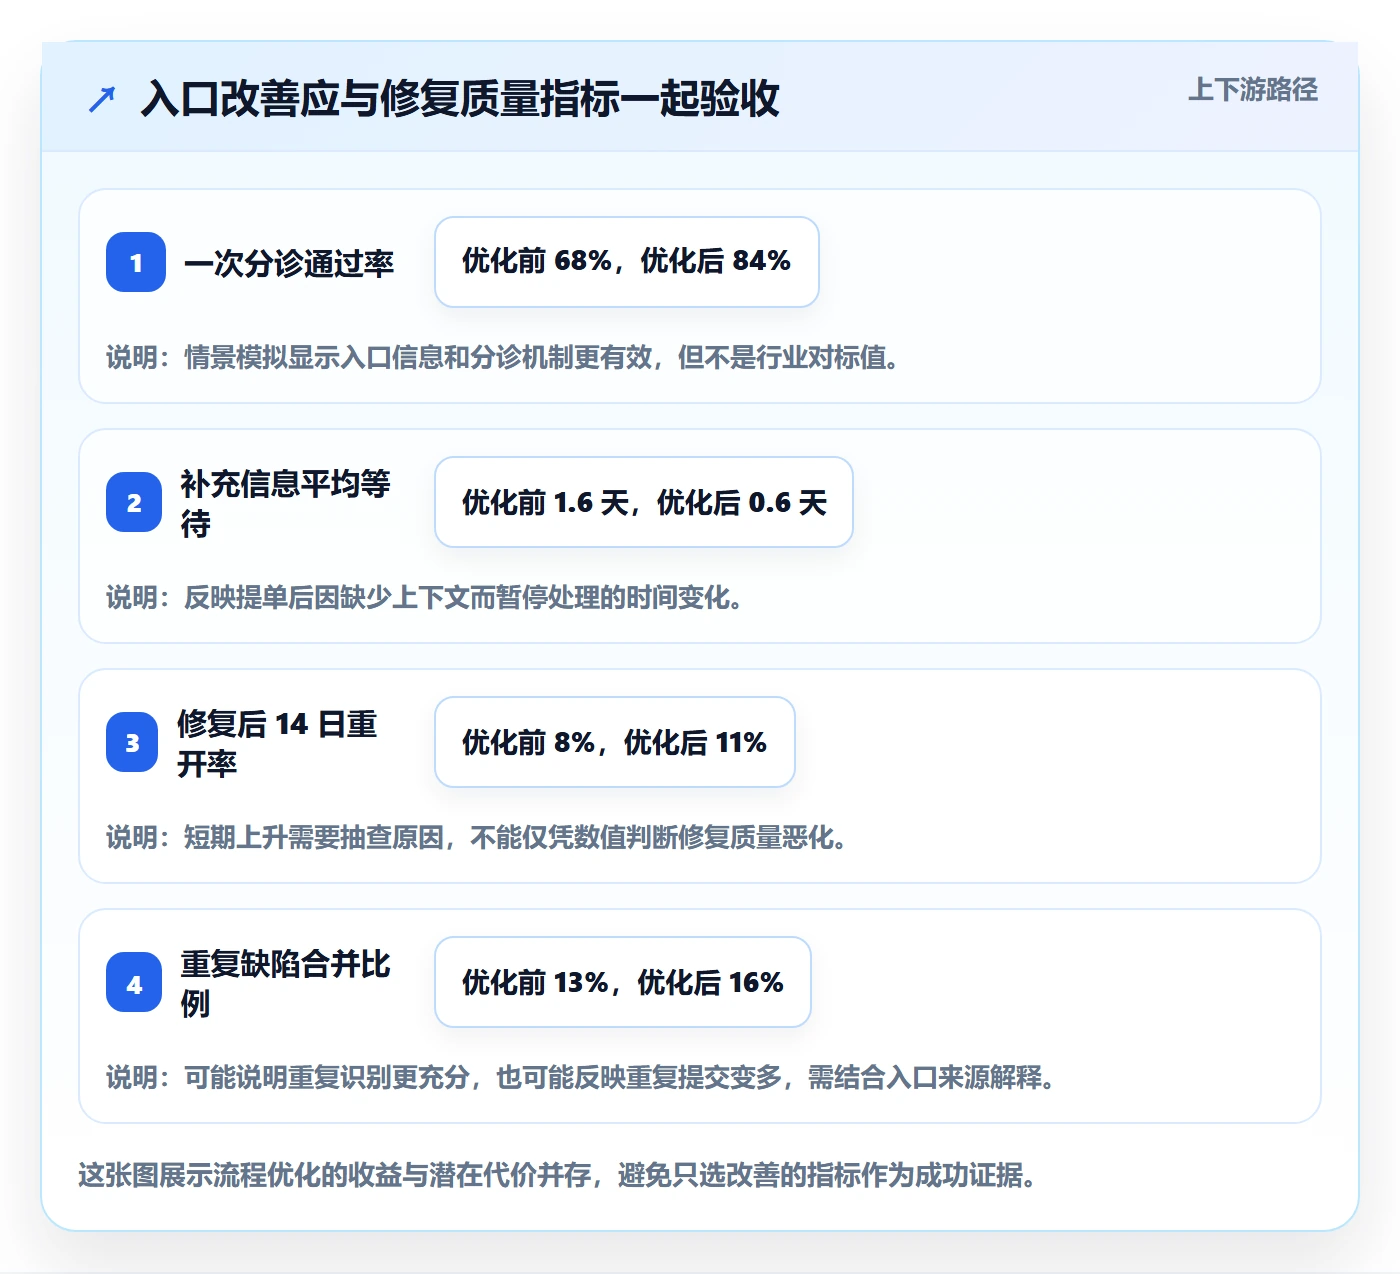
Task: Select note about 情景模拟显示入口信息
Action: tap(503, 357)
